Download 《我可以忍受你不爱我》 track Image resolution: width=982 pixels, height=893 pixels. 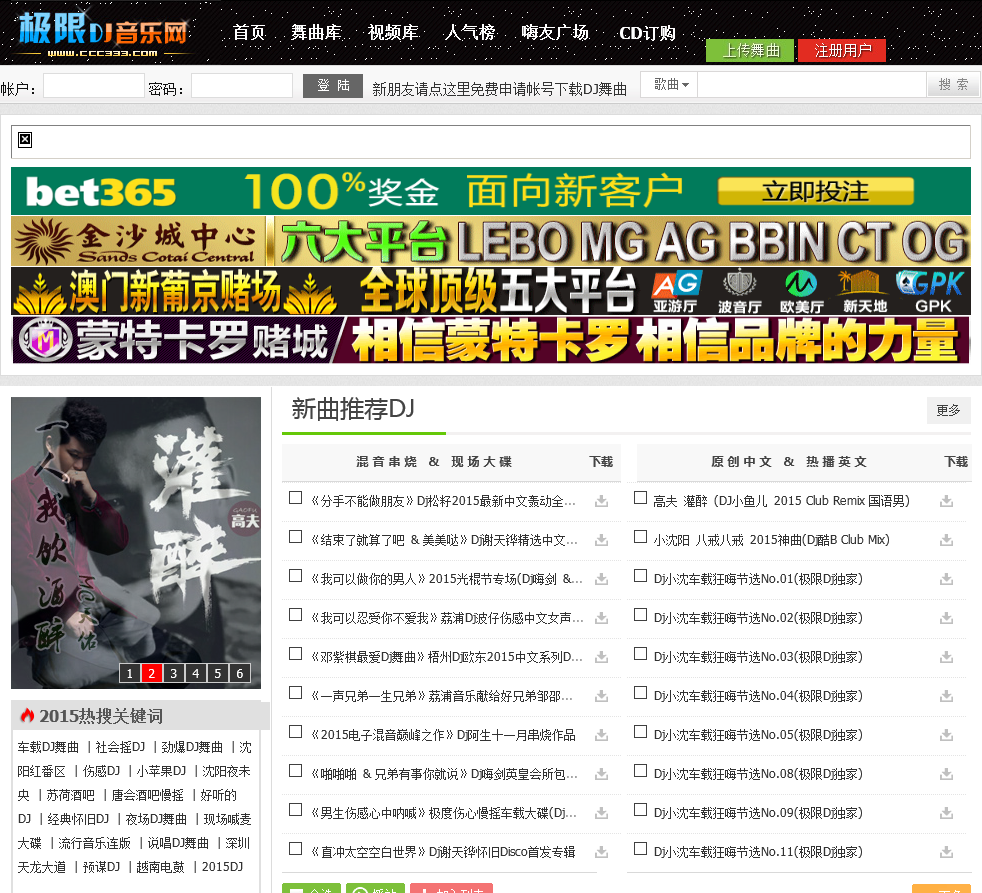click(x=601, y=618)
